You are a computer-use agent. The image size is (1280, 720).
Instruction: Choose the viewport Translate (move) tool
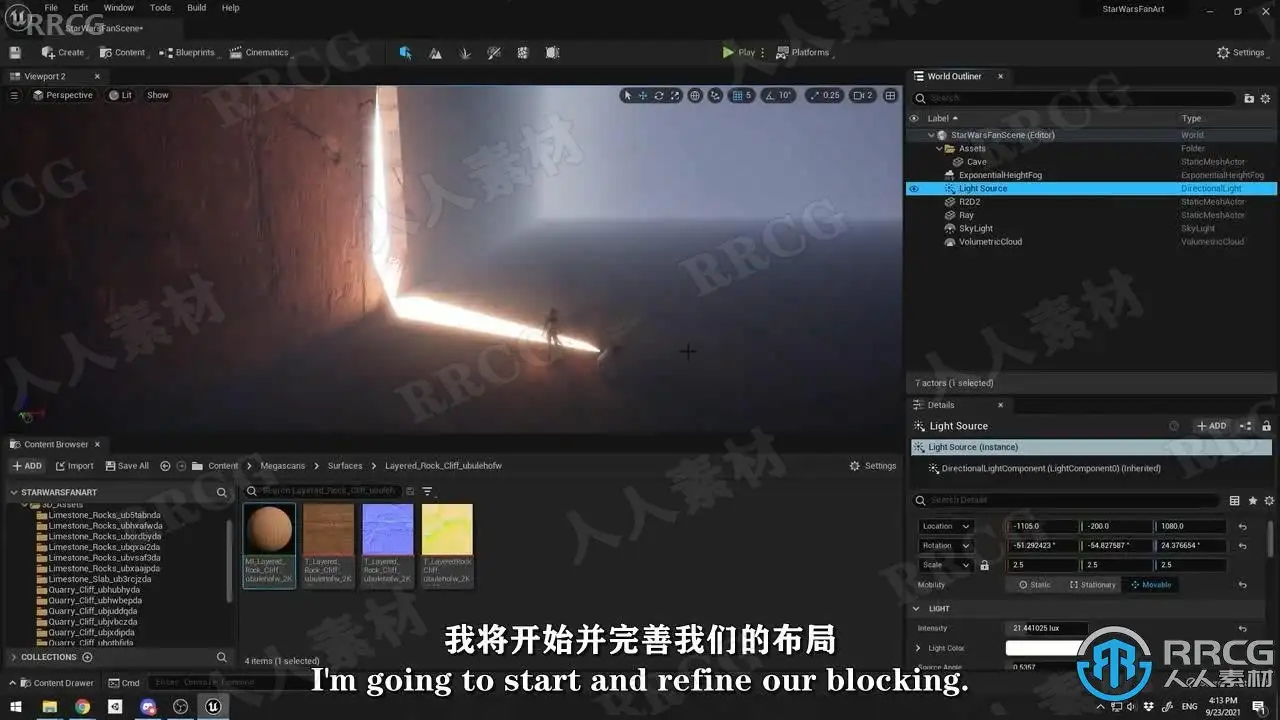coord(643,96)
